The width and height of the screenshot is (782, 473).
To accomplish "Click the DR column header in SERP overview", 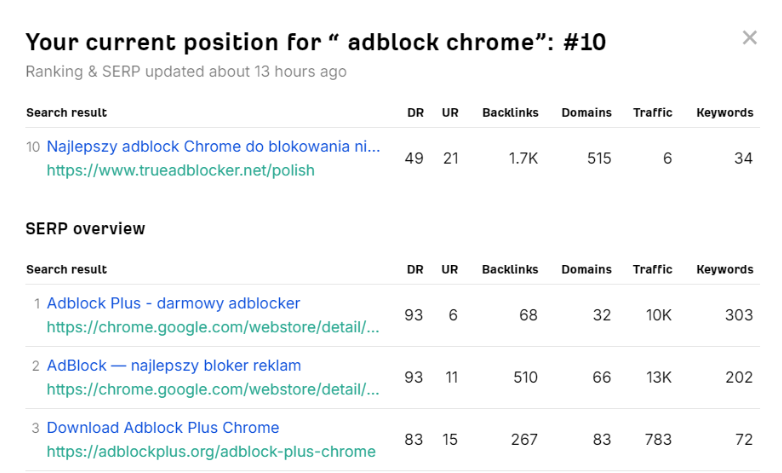I will click(x=415, y=269).
